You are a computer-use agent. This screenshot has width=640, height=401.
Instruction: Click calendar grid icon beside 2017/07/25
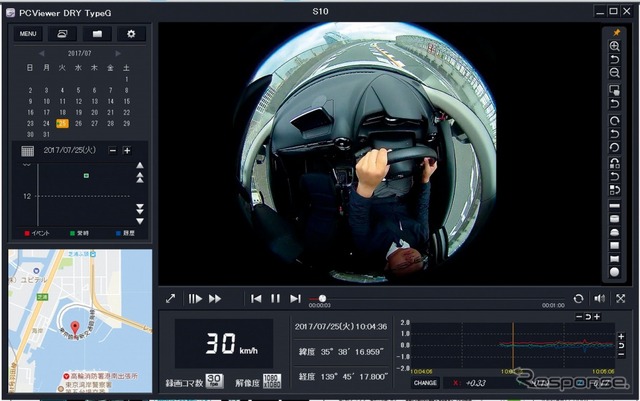click(x=28, y=150)
